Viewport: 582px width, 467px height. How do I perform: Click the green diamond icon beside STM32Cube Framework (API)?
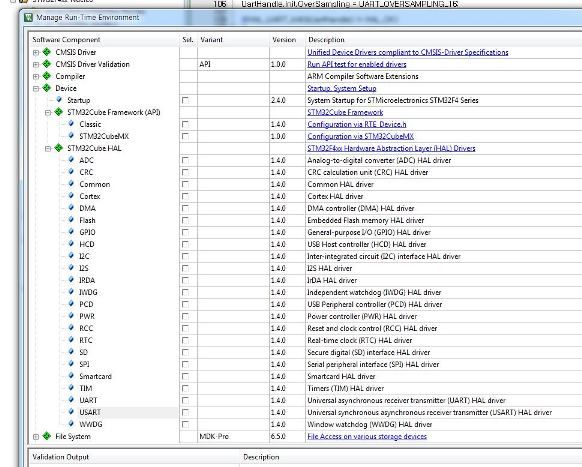tap(58, 112)
